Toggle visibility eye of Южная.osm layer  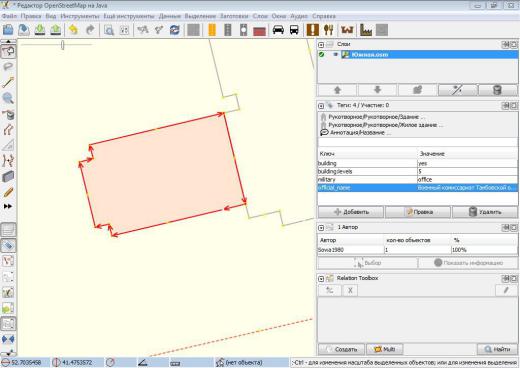(335, 54)
